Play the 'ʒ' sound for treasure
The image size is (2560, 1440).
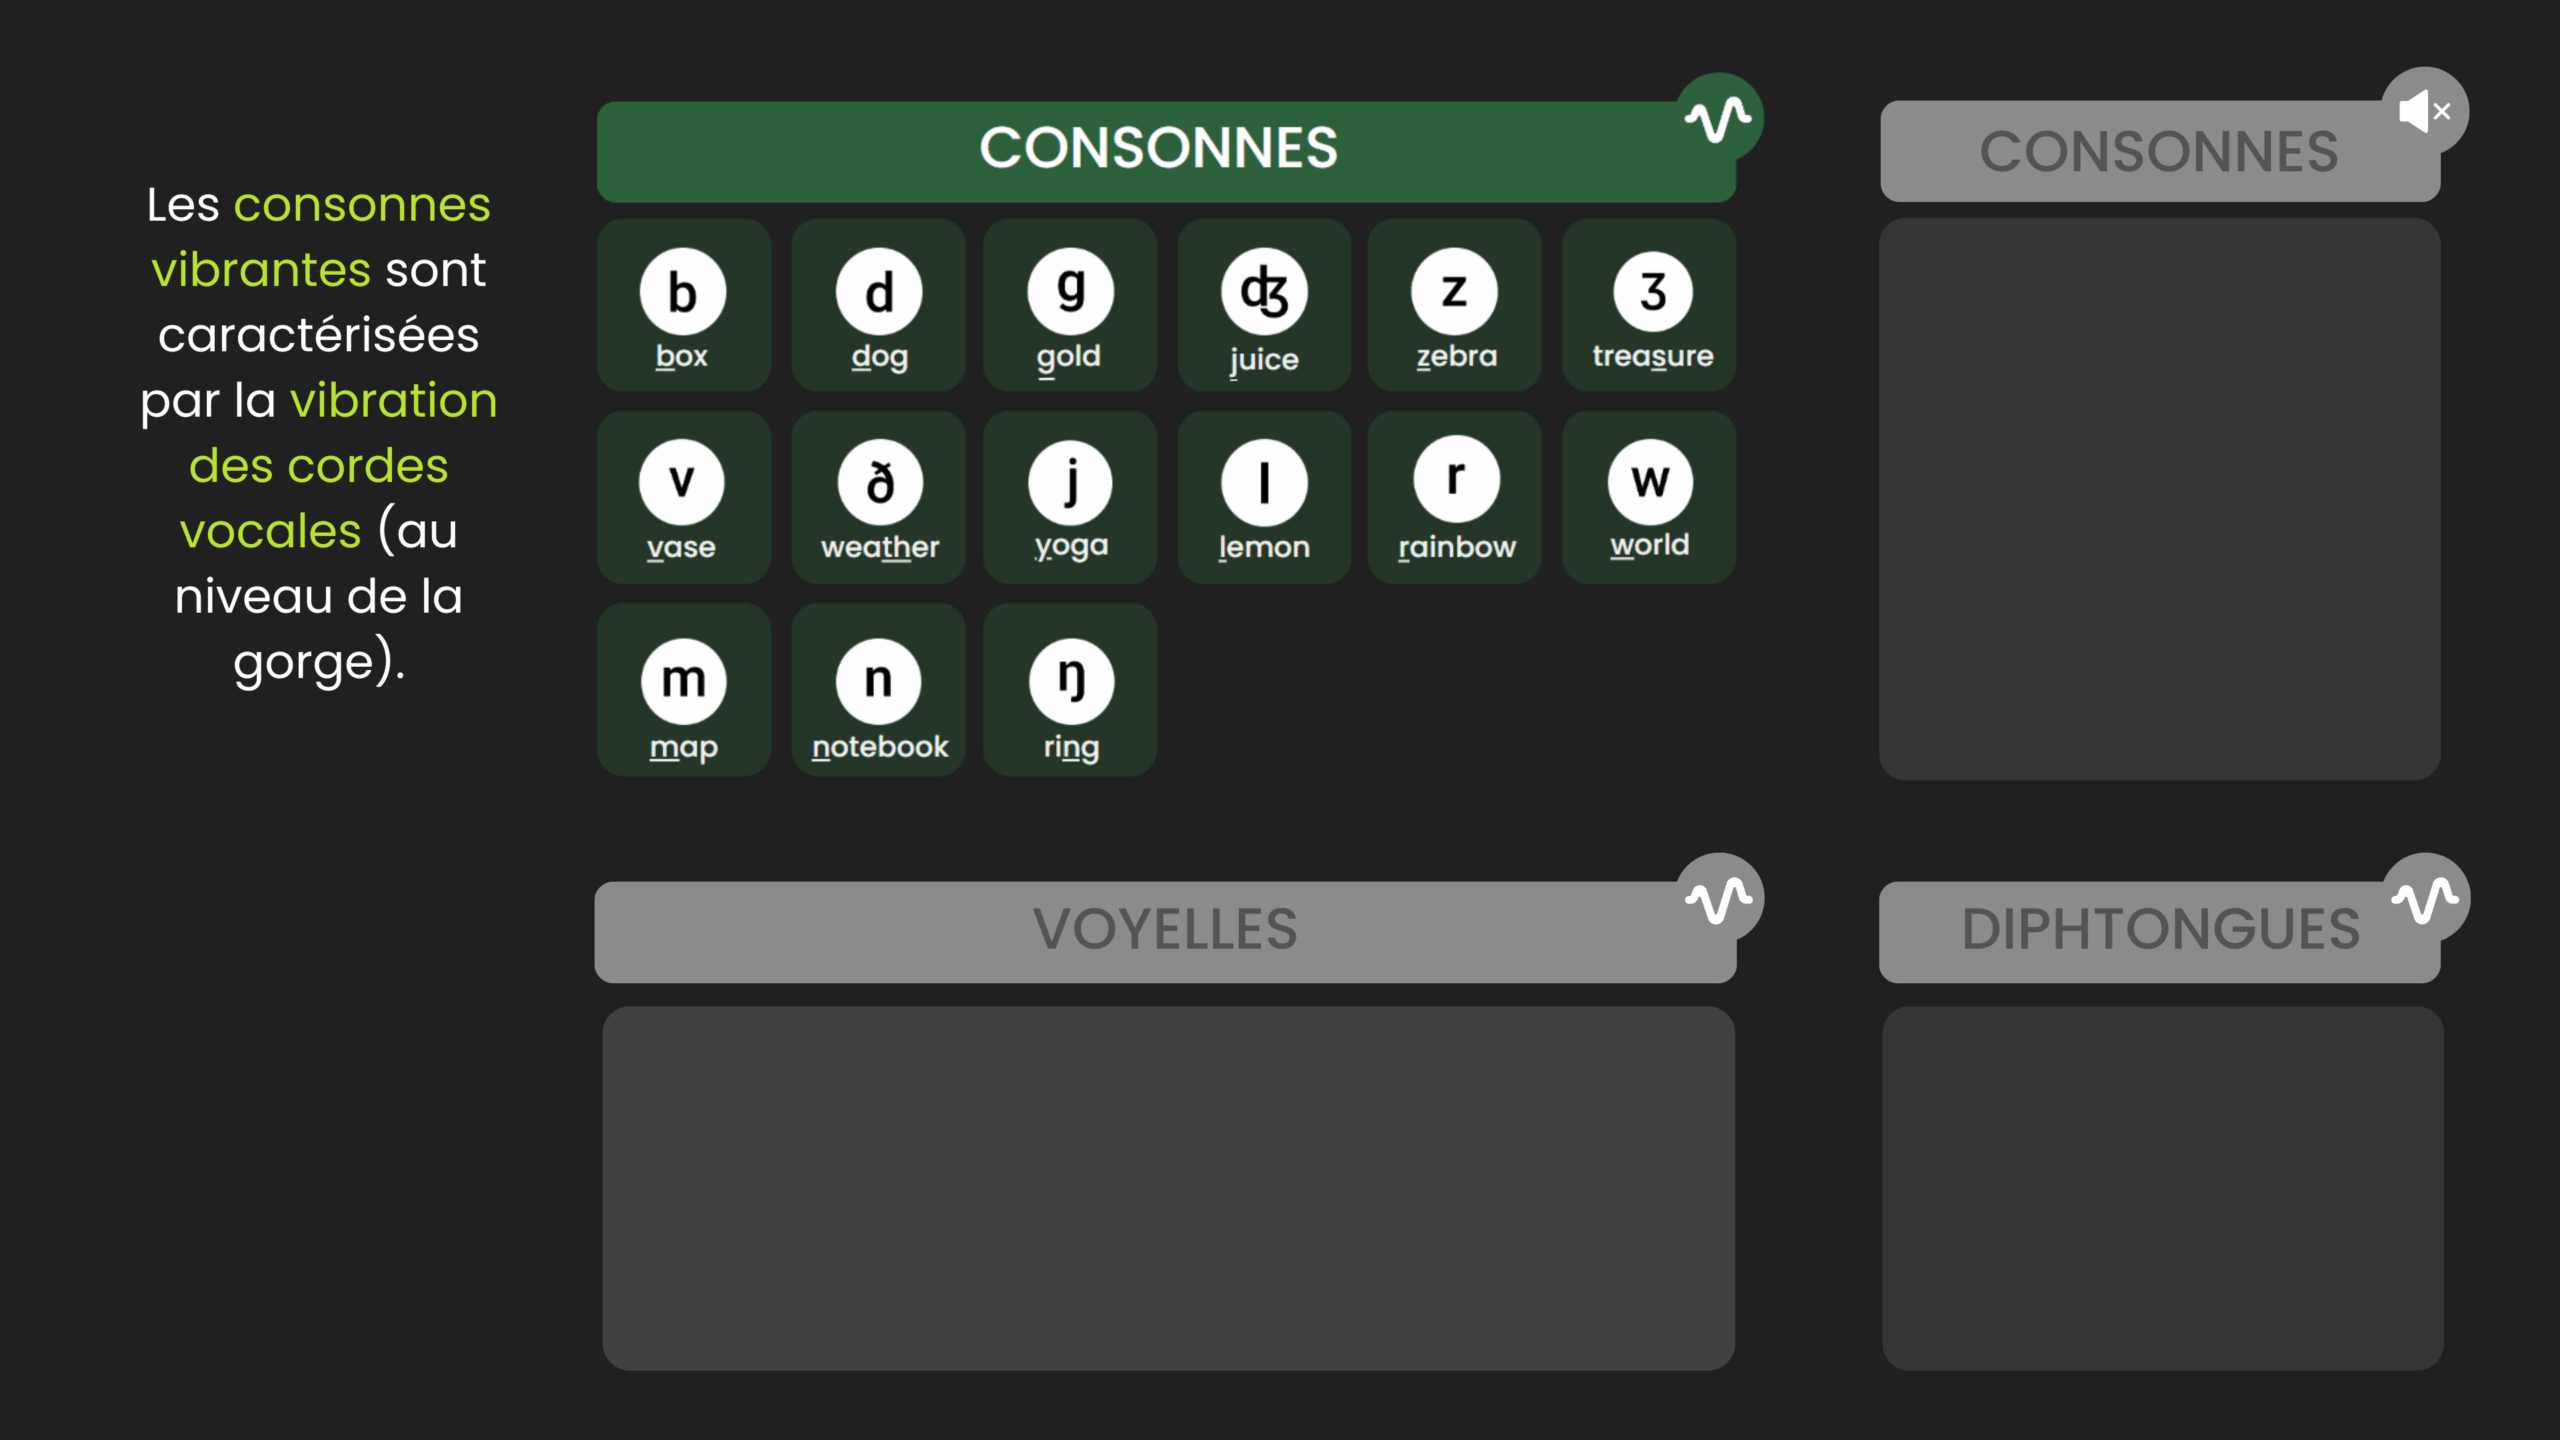click(1653, 292)
